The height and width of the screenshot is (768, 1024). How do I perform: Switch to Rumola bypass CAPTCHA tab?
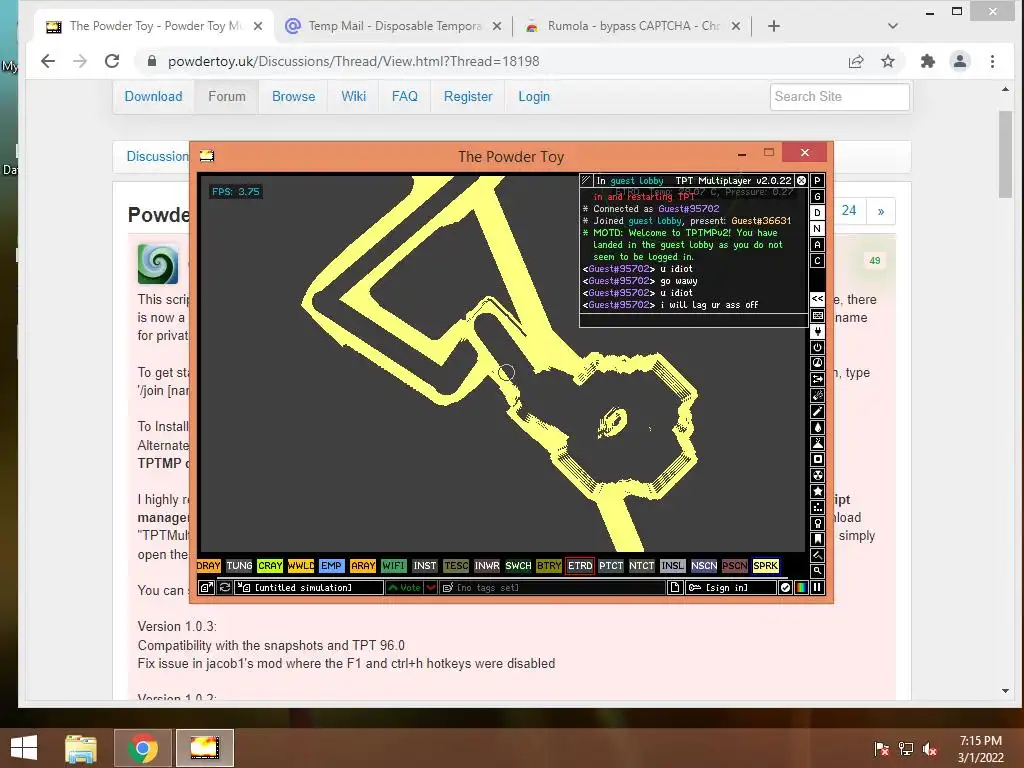(x=632, y=26)
